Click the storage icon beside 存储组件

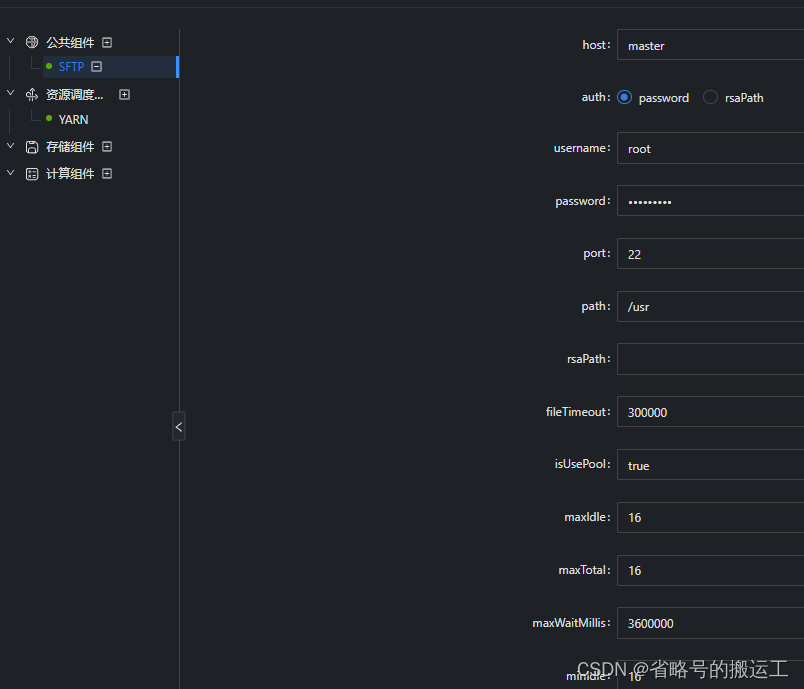(32, 147)
